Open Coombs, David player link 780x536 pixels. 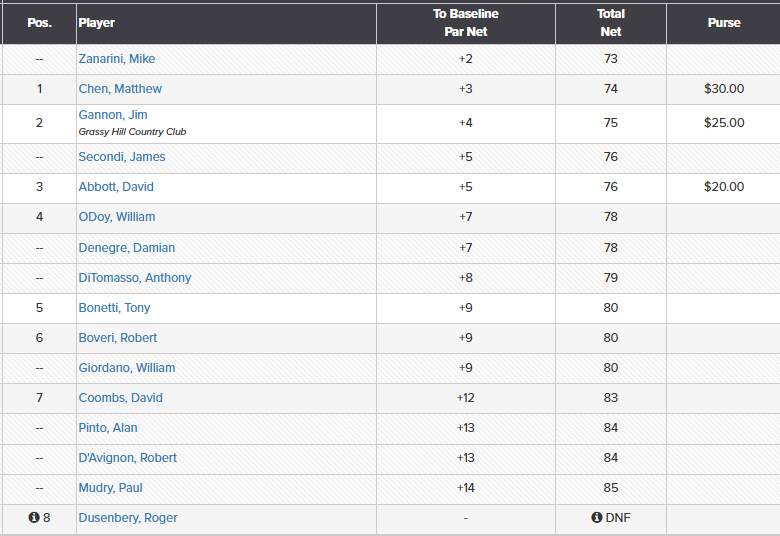[x=121, y=398]
